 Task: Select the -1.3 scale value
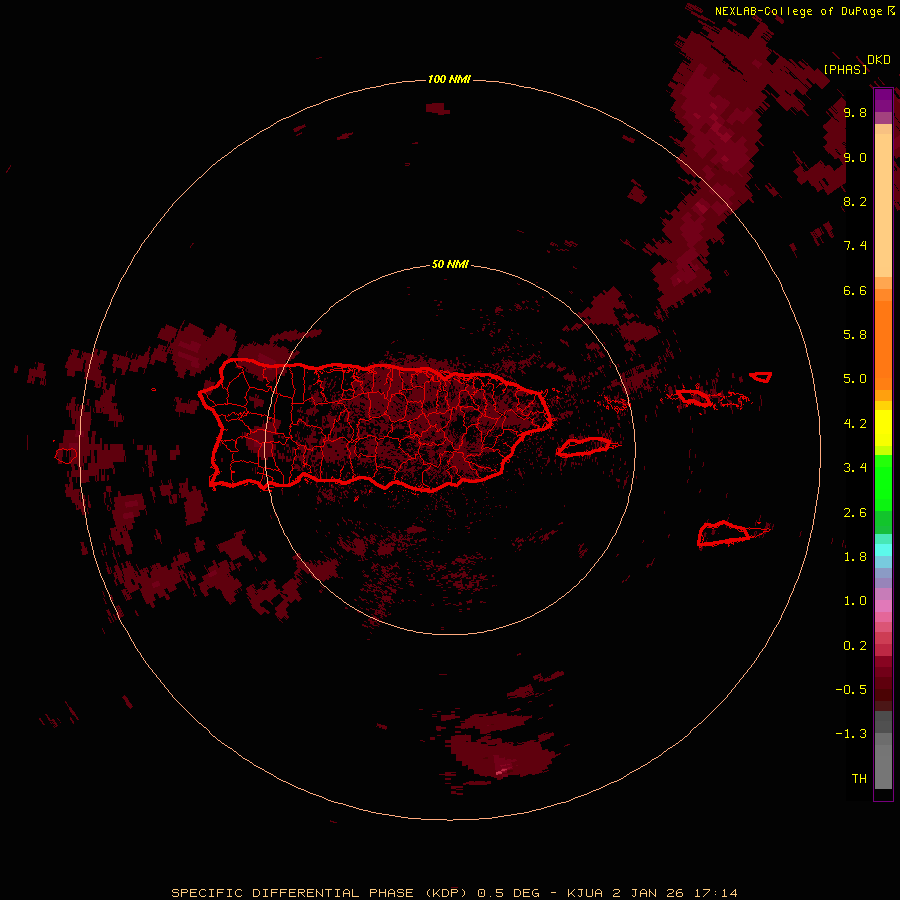coord(851,734)
